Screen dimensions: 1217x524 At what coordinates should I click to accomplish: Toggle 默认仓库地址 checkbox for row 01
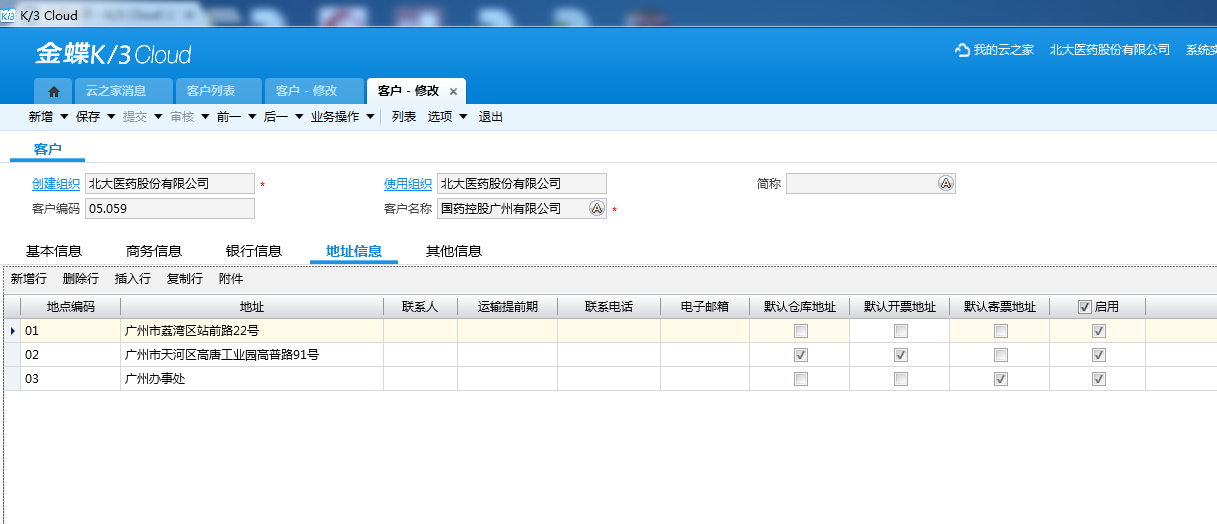pos(800,331)
